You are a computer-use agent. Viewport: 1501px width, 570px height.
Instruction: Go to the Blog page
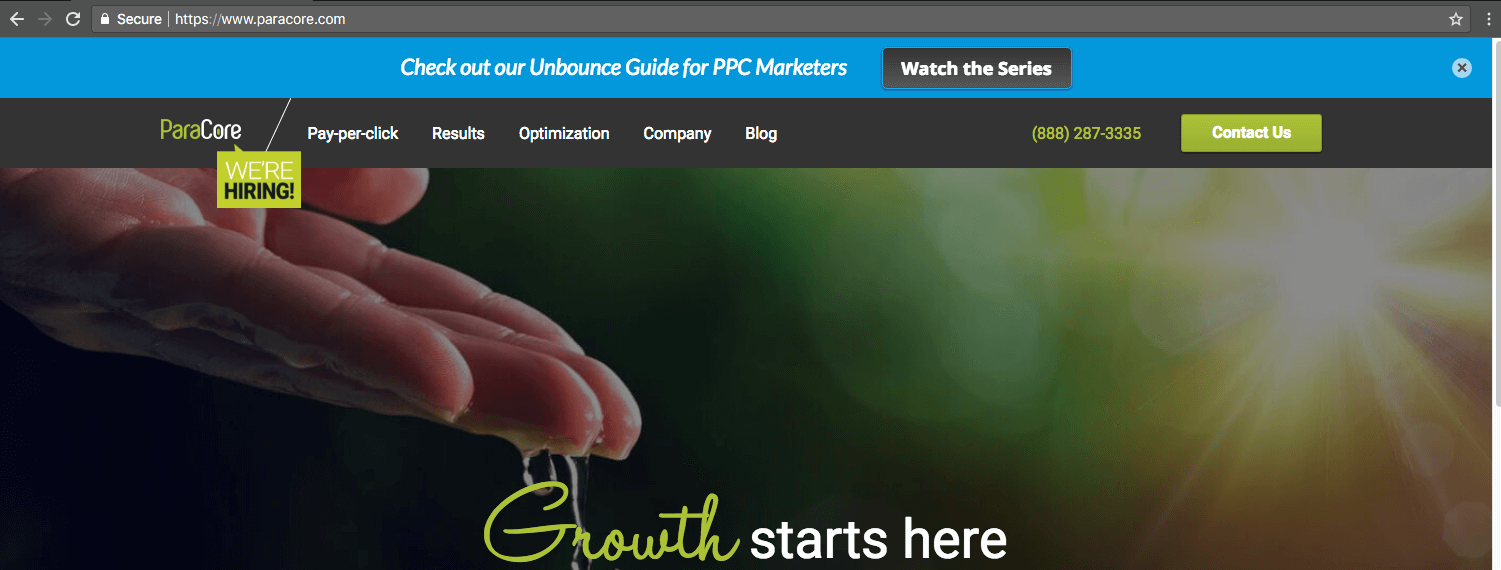(x=761, y=133)
